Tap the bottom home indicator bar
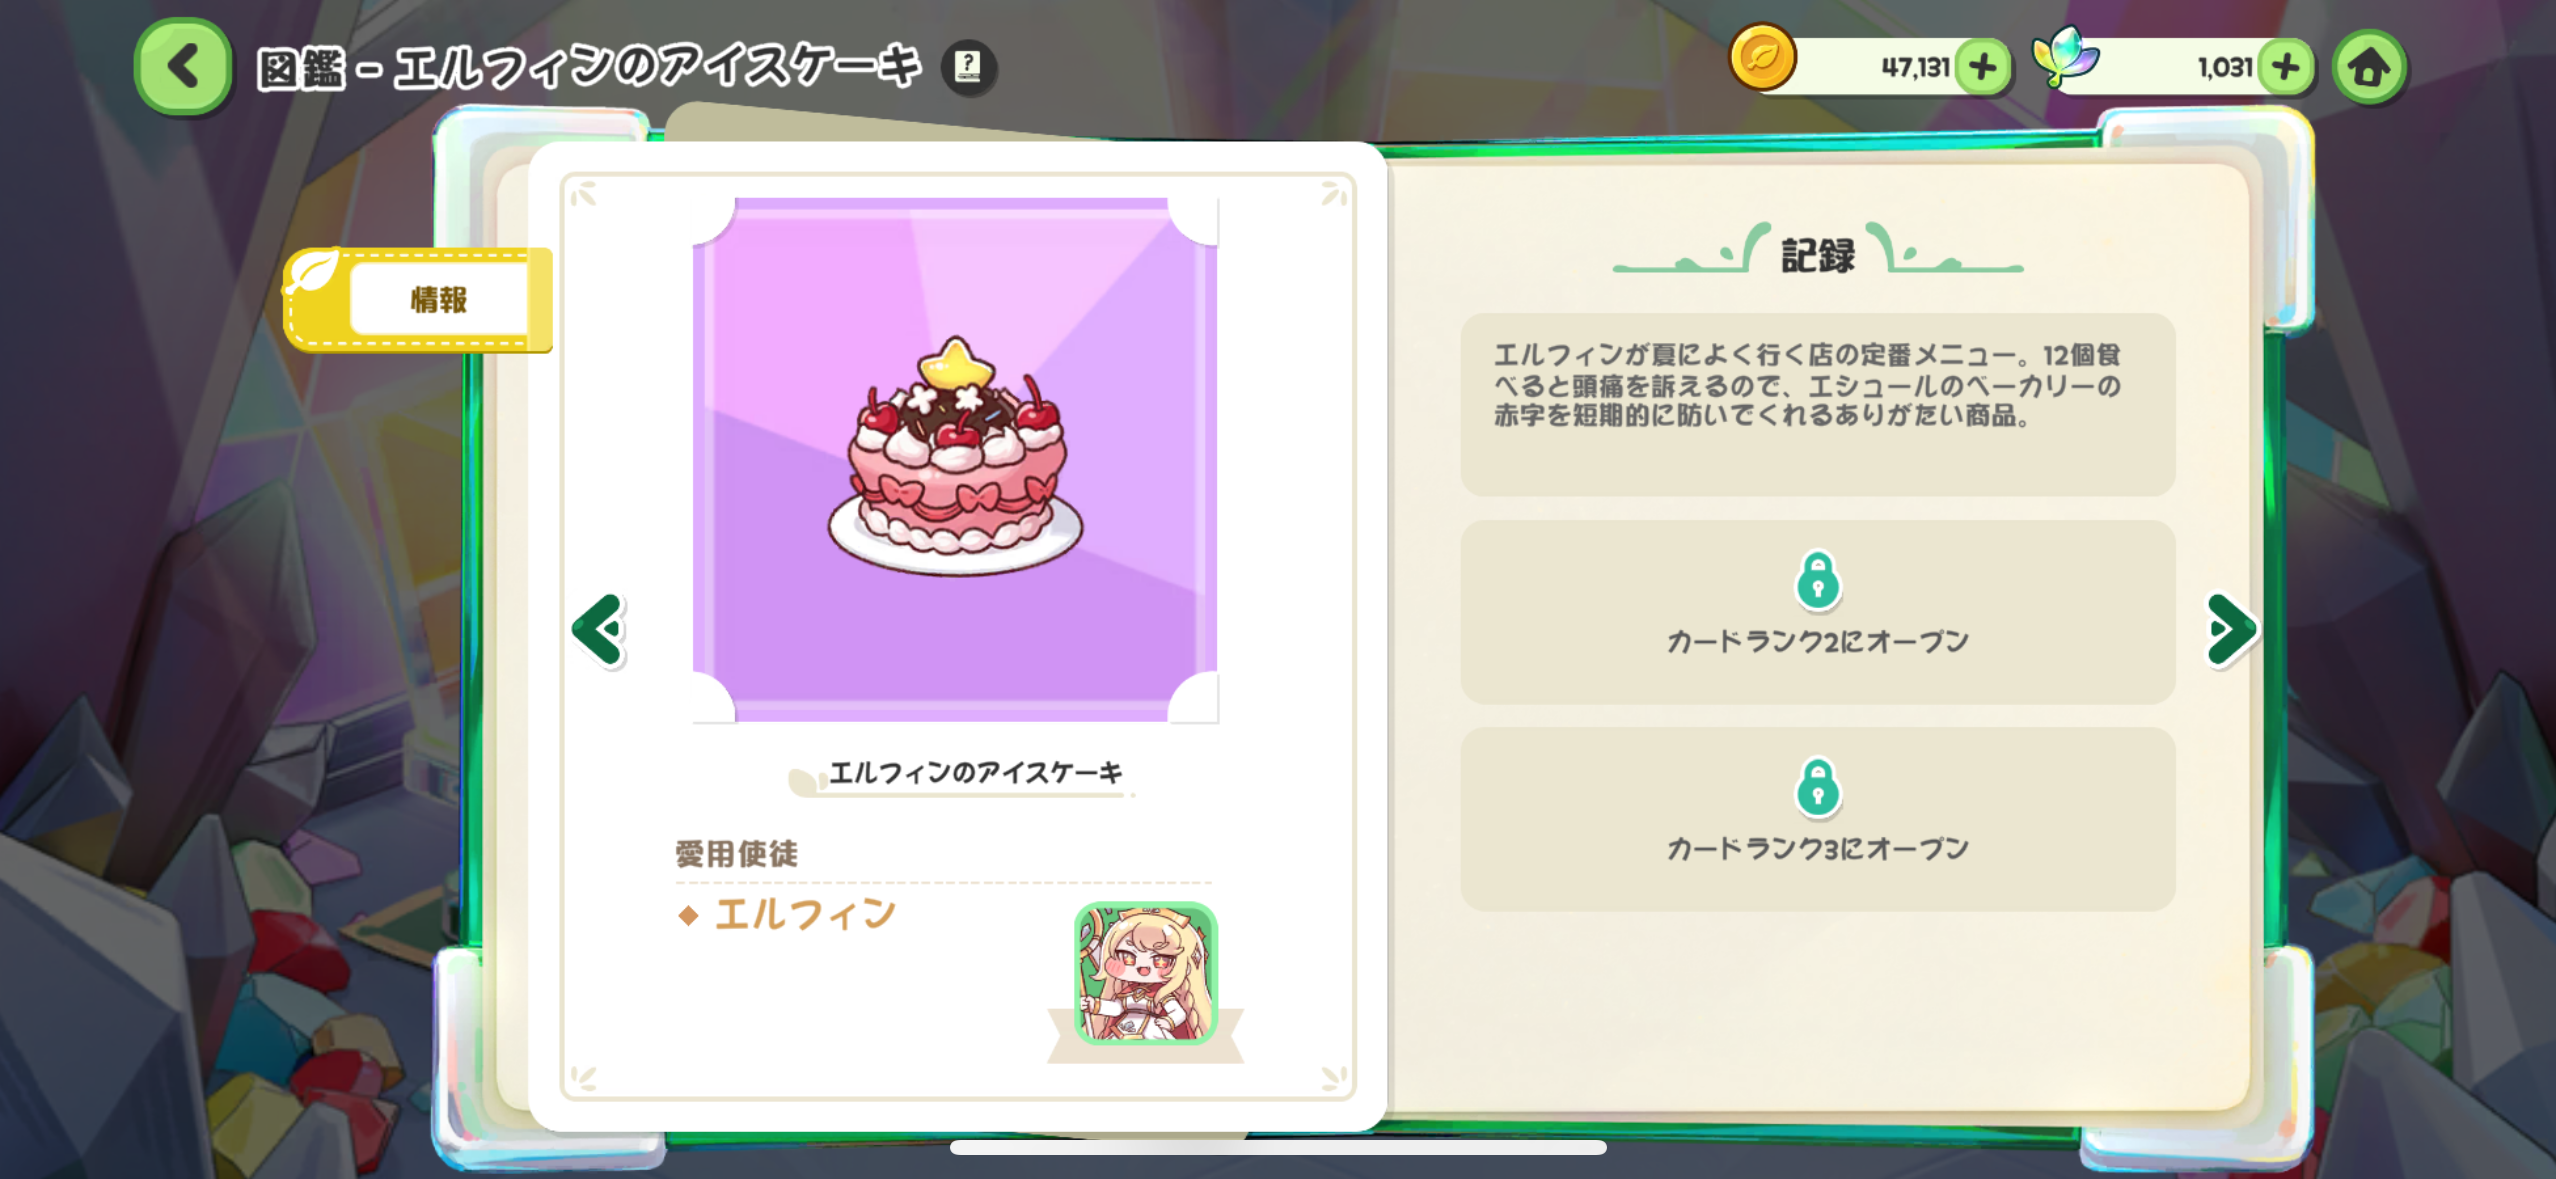The width and height of the screenshot is (2556, 1179). coord(1278,1148)
